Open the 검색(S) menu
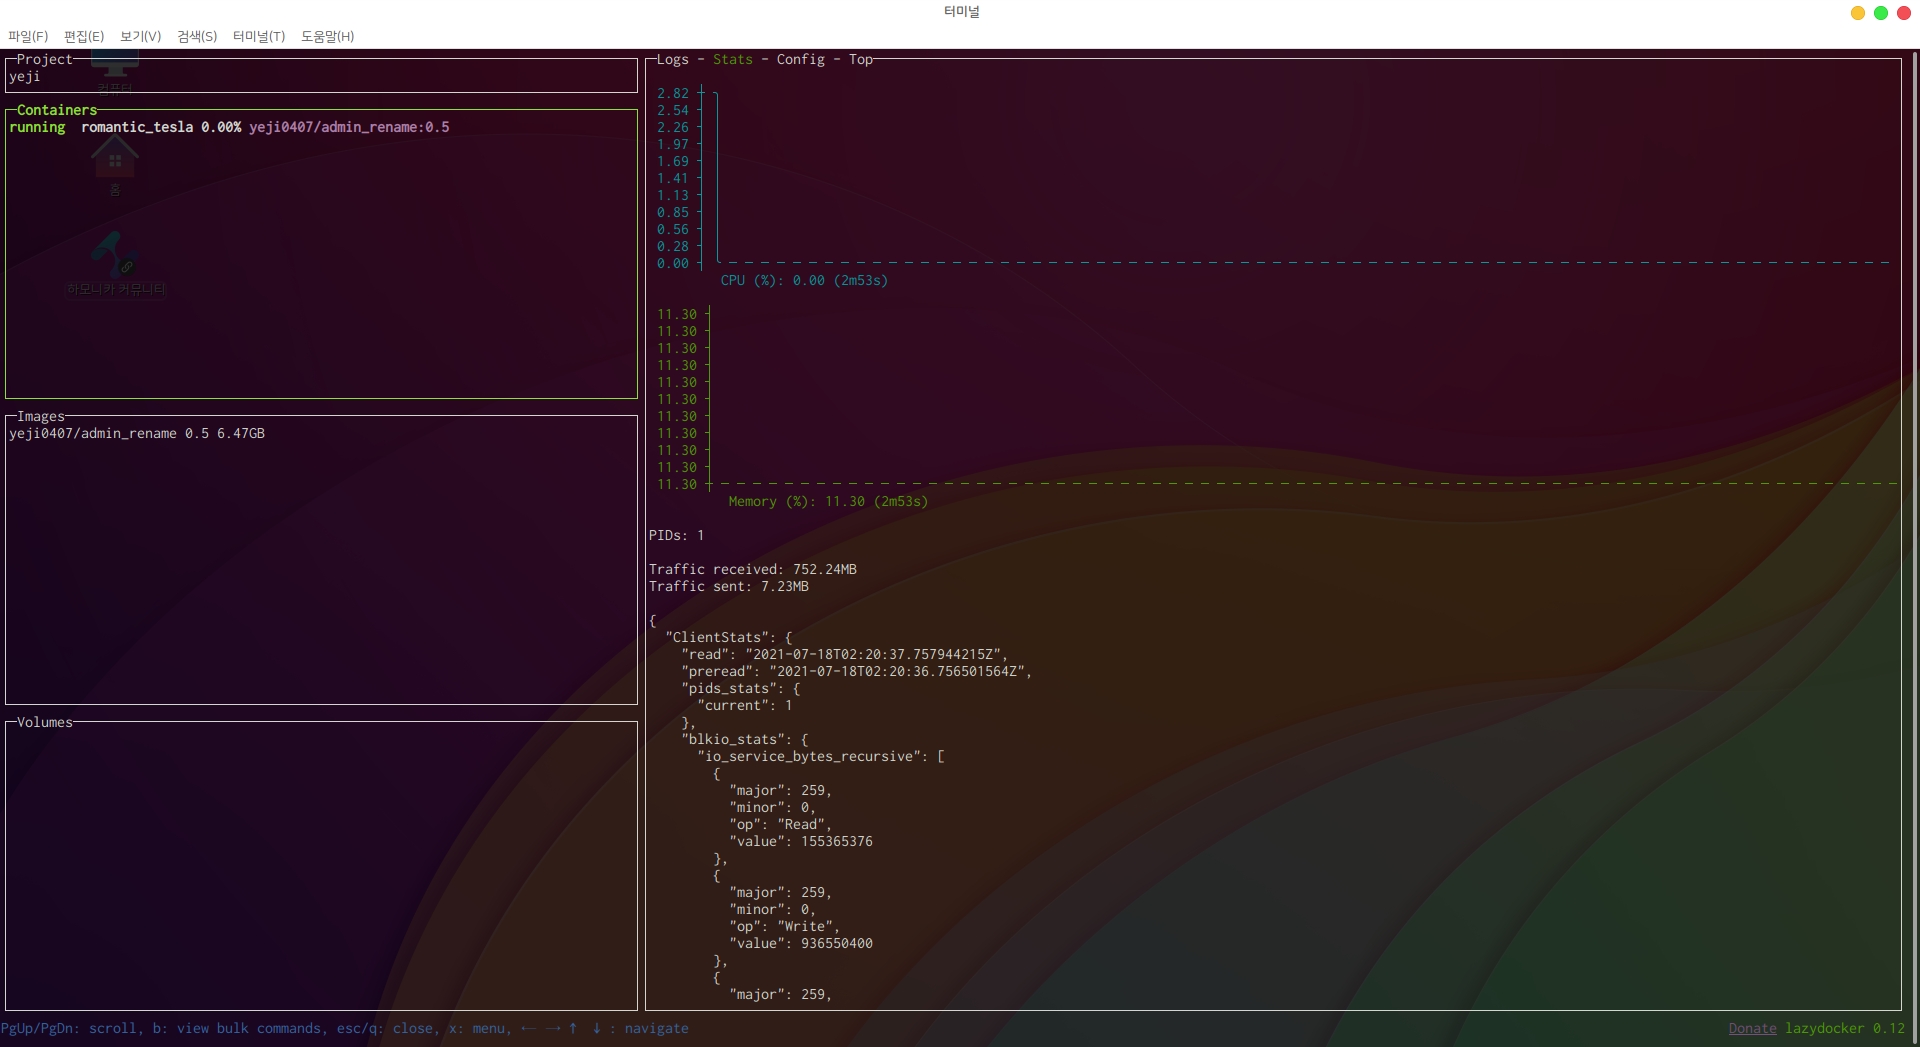1920x1047 pixels. tap(197, 36)
